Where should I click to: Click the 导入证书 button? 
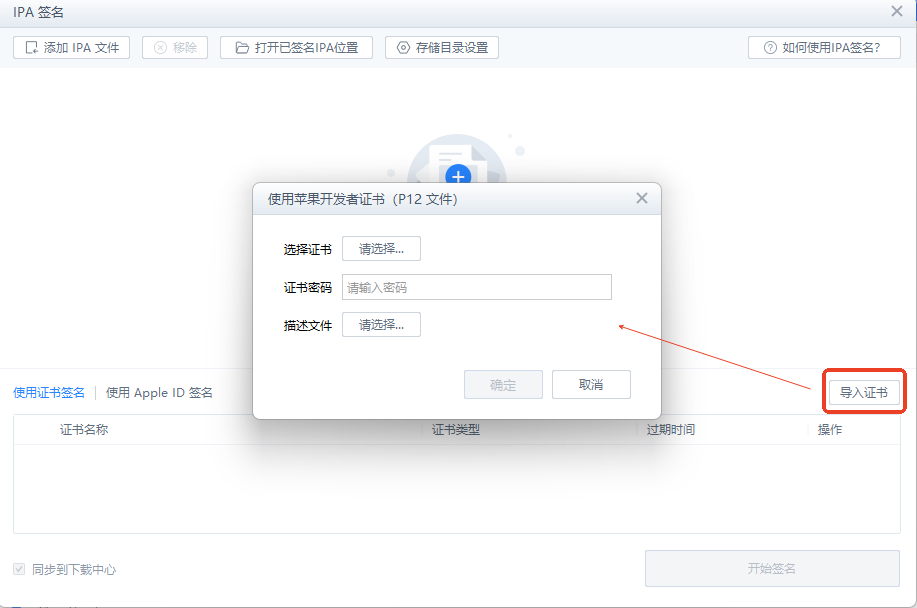(x=864, y=392)
